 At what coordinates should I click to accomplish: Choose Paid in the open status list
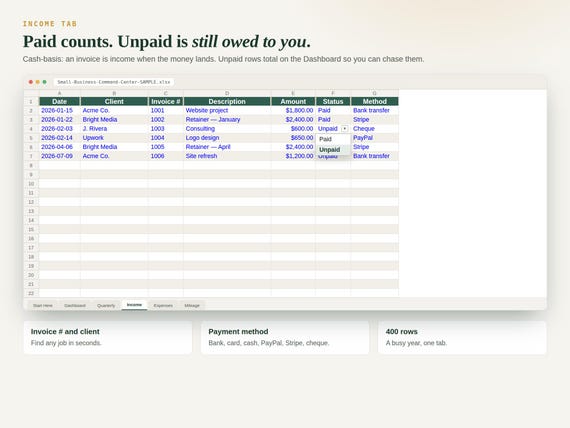point(333,139)
